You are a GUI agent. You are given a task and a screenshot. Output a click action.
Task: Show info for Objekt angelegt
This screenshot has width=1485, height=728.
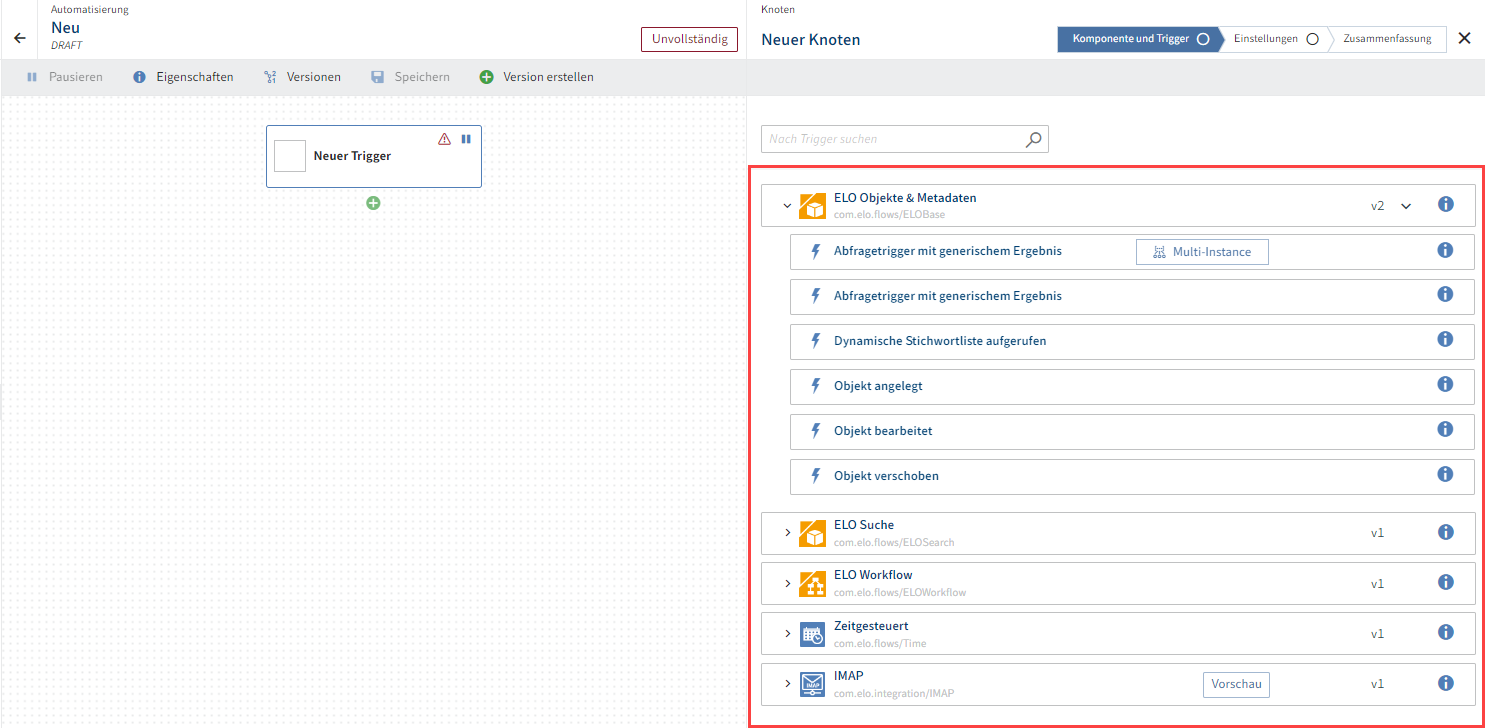point(1445,384)
